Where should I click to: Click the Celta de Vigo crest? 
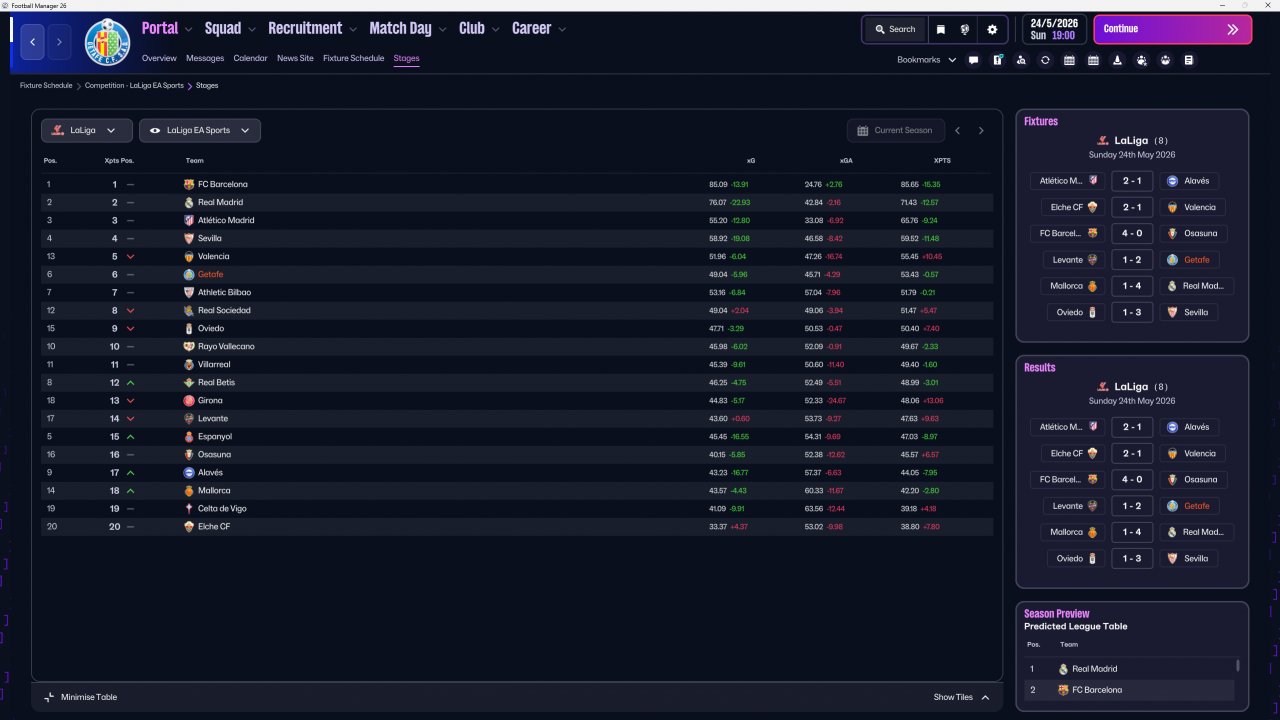coord(189,509)
